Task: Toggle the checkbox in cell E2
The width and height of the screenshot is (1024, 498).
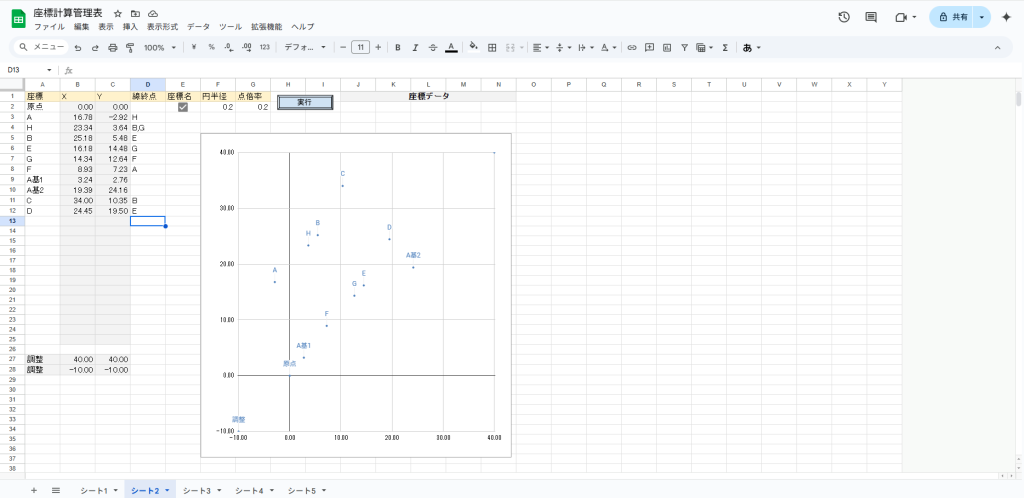Action: tap(183, 107)
